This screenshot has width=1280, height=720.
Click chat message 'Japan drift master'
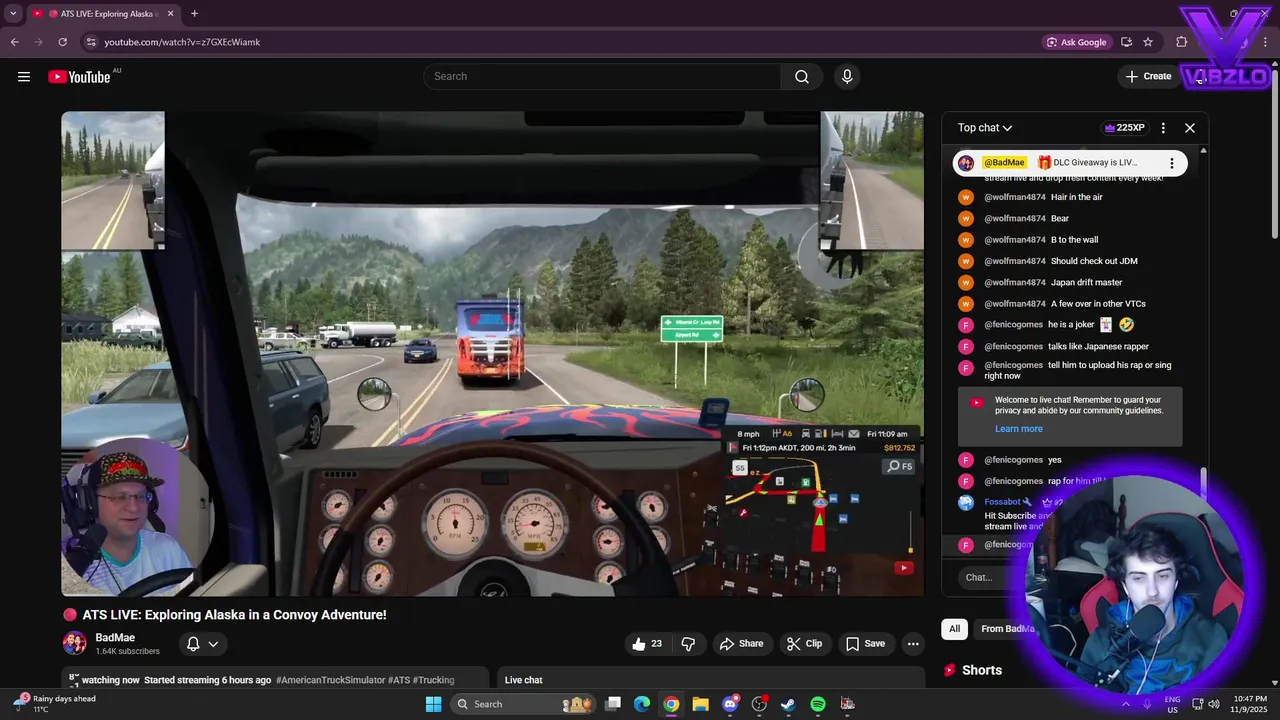pos(1086,282)
